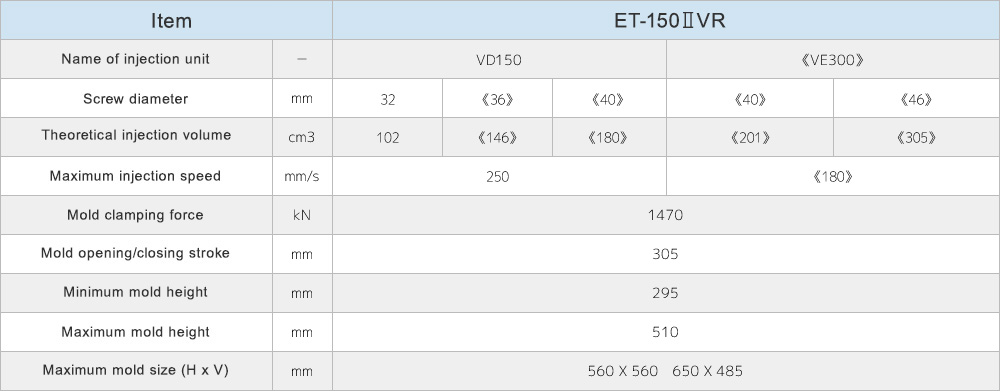
Task: Select the Item column header
Action: [166, 20]
